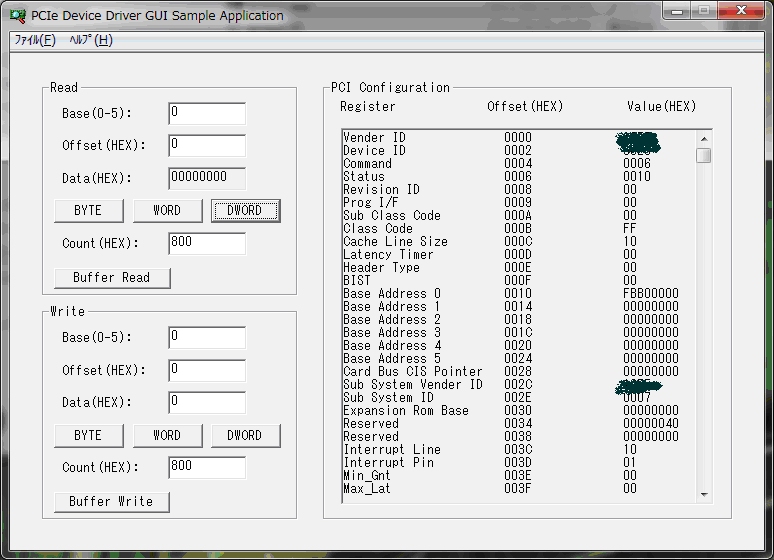Select the Base Address 1 row
Viewport: 774px width, 560px height.
(519, 306)
